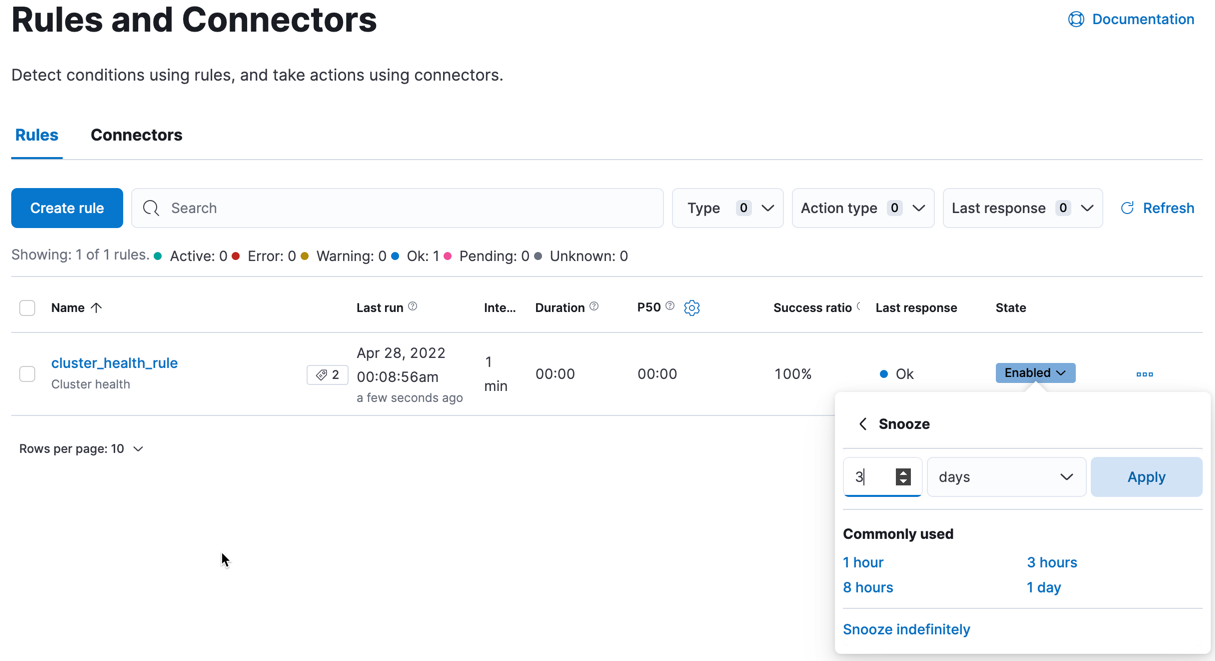The width and height of the screenshot is (1215, 661).
Task: Click the Duration help icon
Action: [x=594, y=307]
